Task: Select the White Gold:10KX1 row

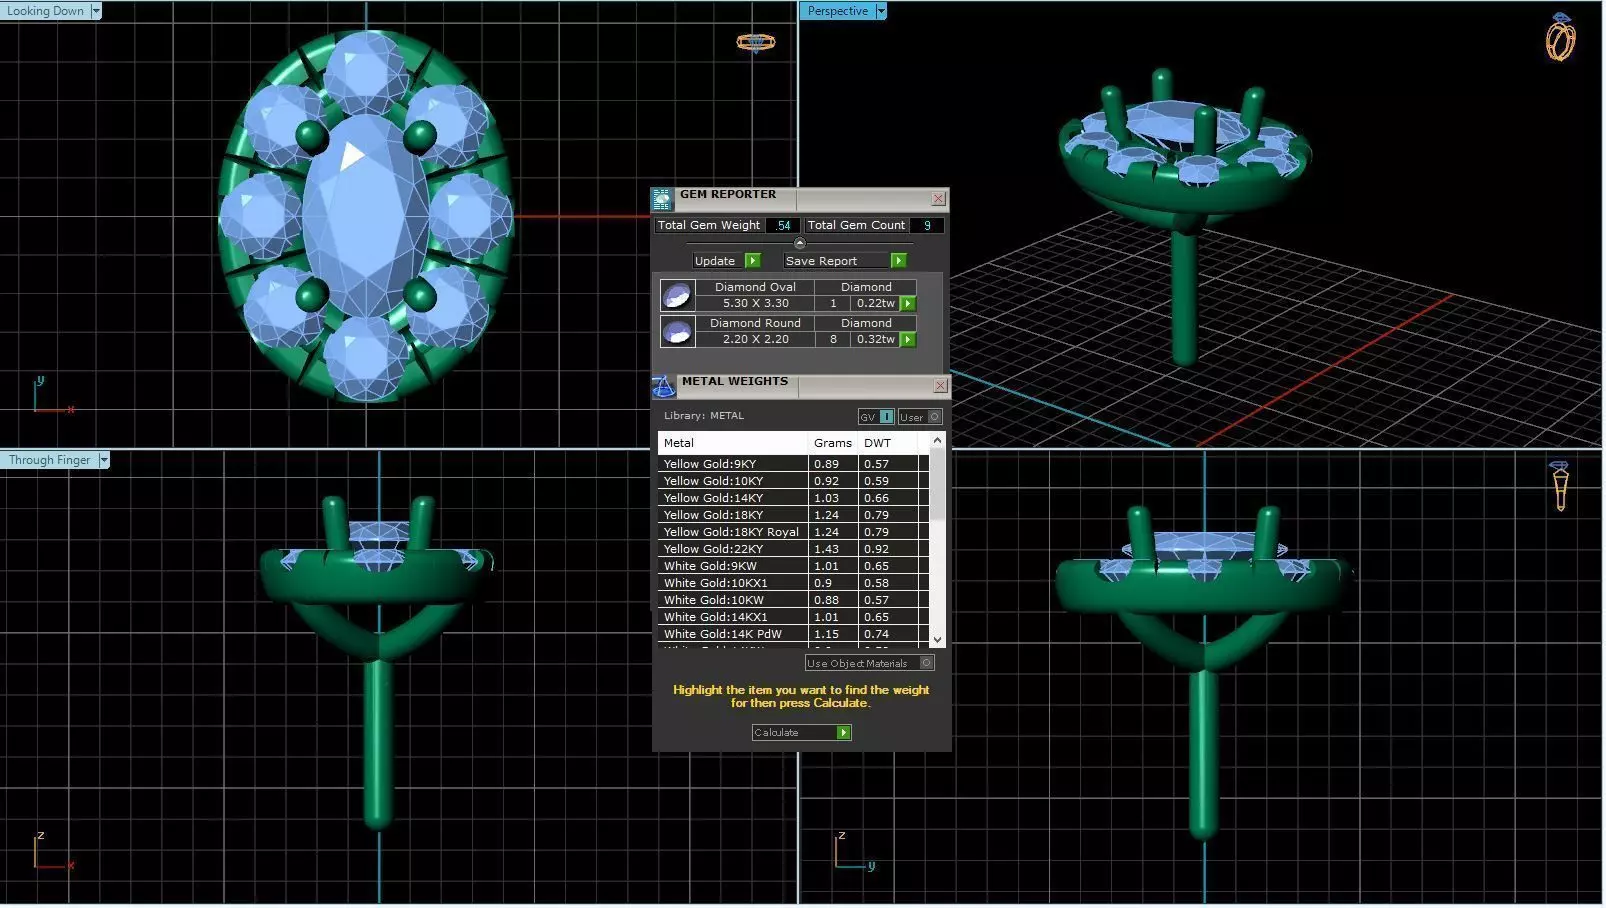Action: click(x=794, y=583)
